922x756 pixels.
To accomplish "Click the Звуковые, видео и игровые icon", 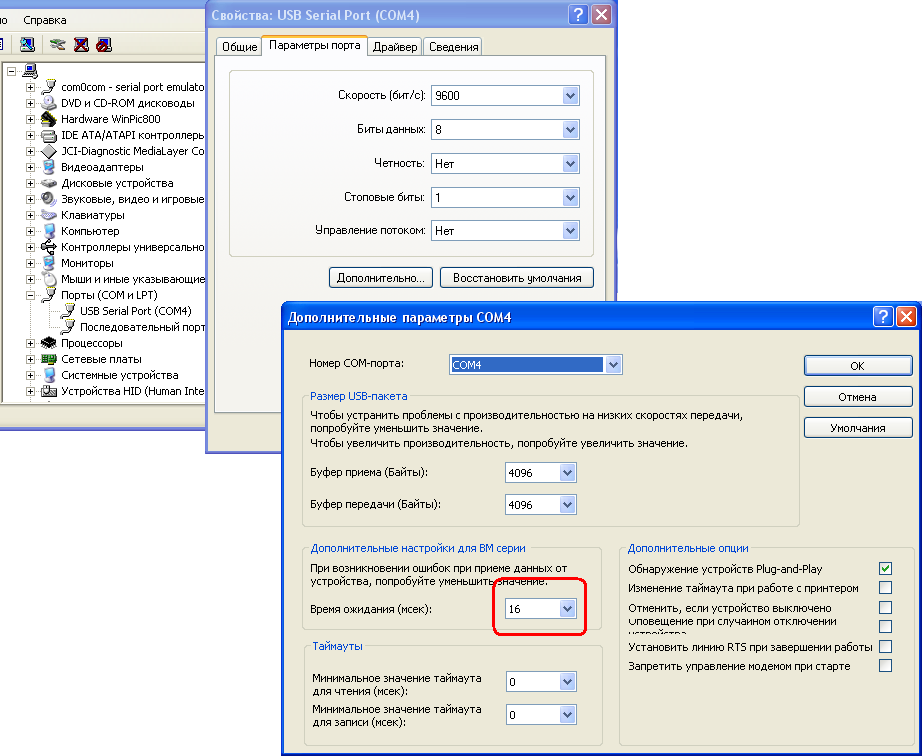I will coord(49,199).
